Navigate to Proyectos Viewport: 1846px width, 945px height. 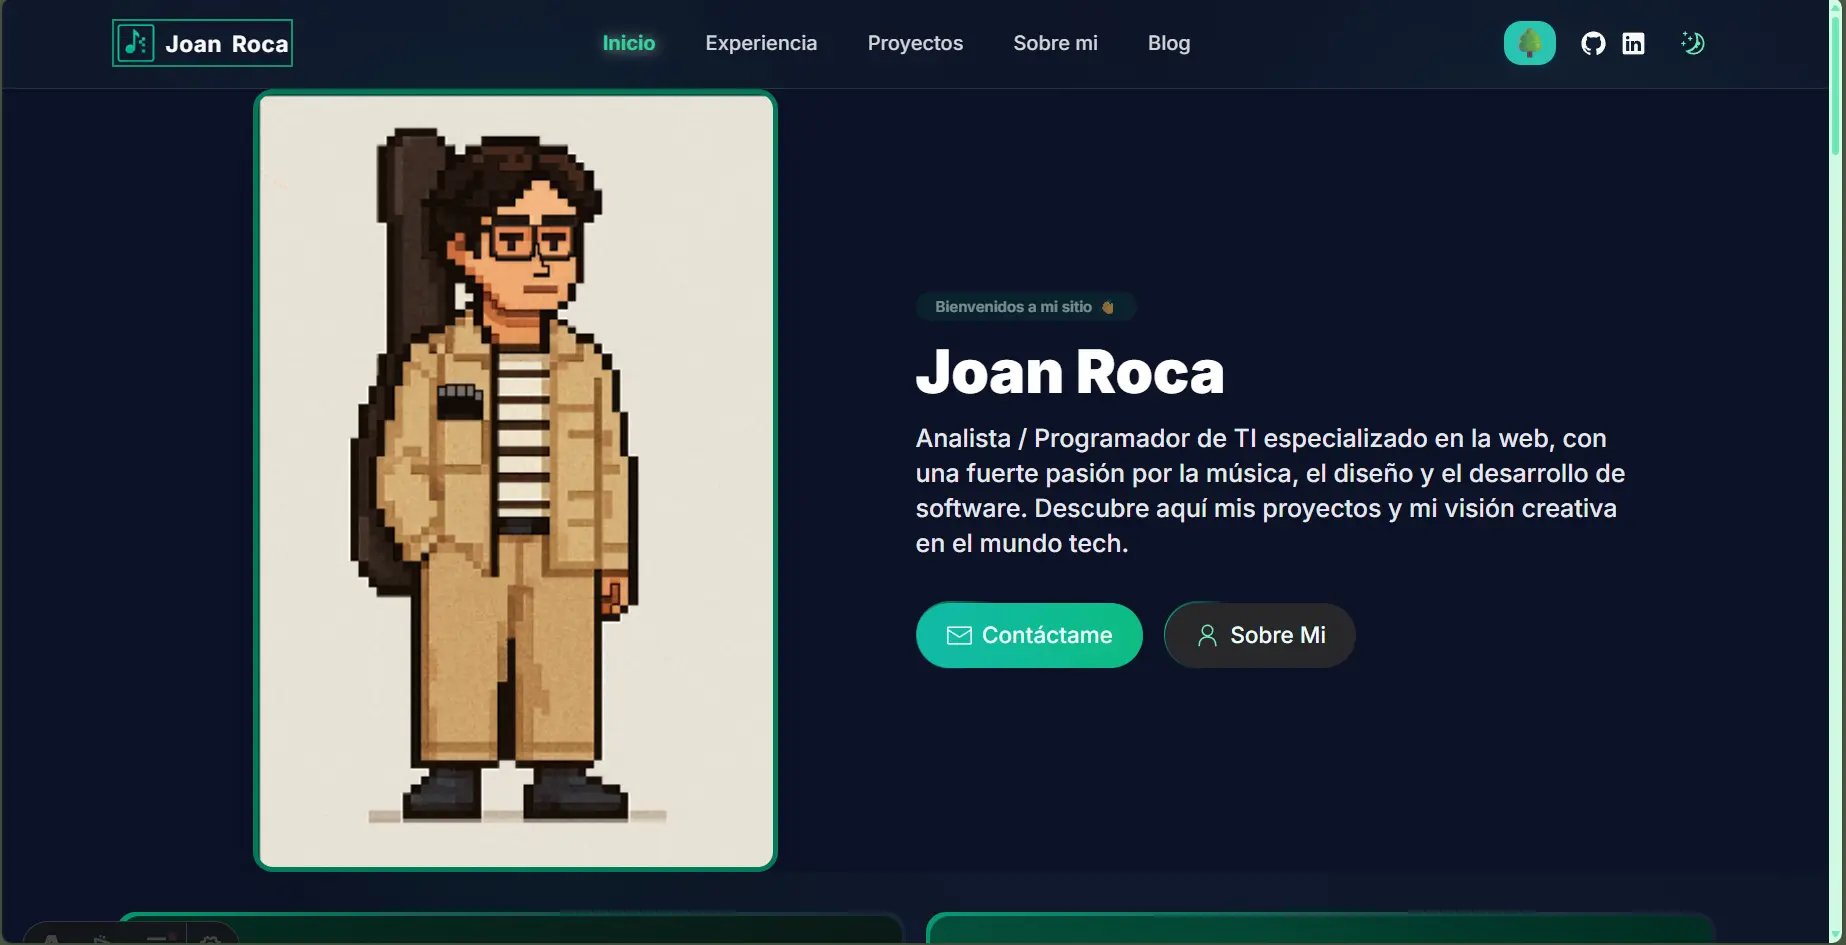[x=915, y=43]
